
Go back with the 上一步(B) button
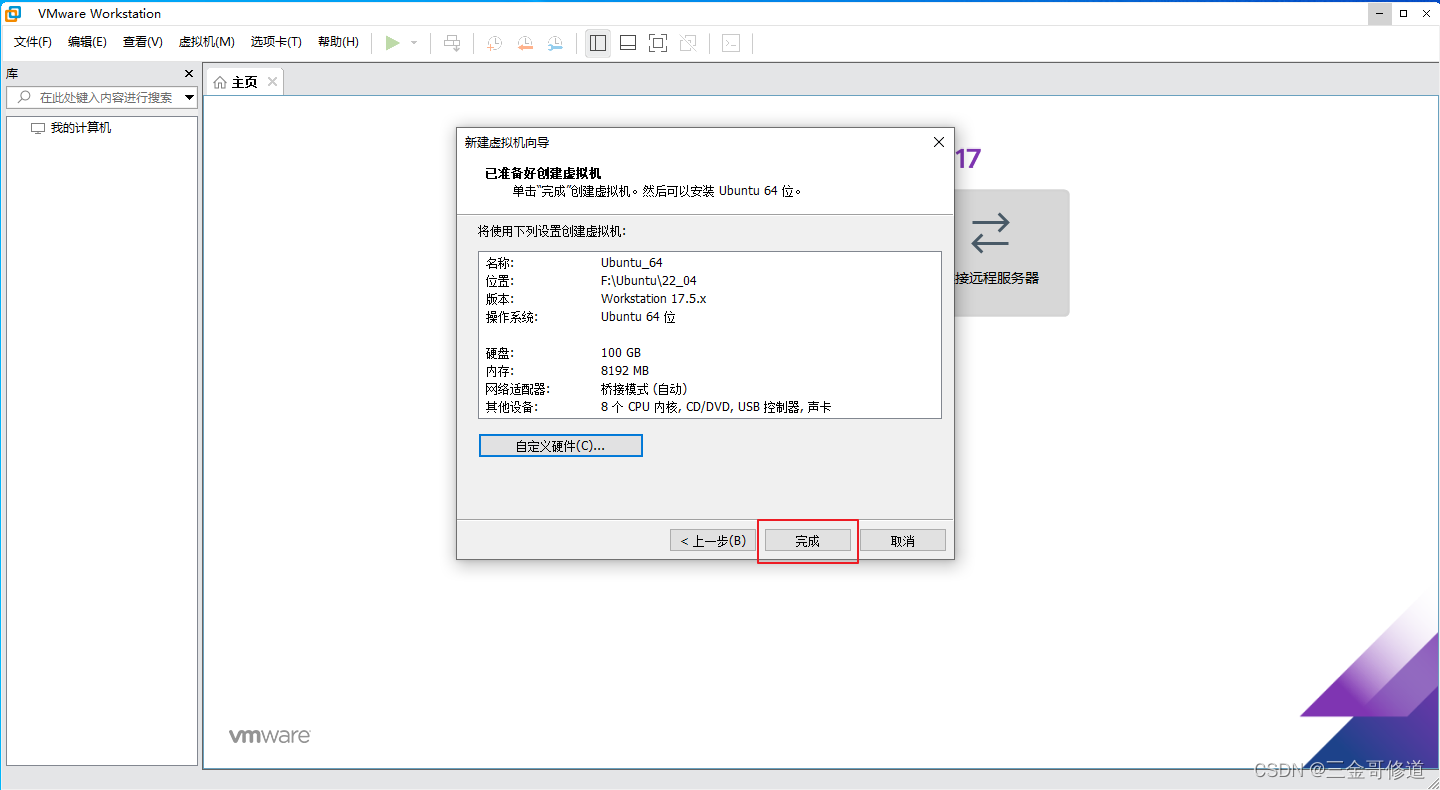point(713,541)
